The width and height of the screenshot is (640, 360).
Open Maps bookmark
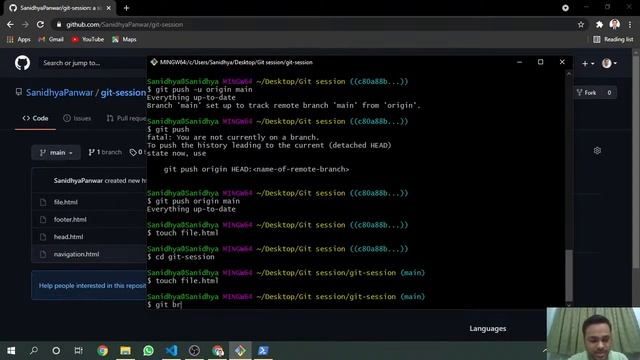coord(124,39)
